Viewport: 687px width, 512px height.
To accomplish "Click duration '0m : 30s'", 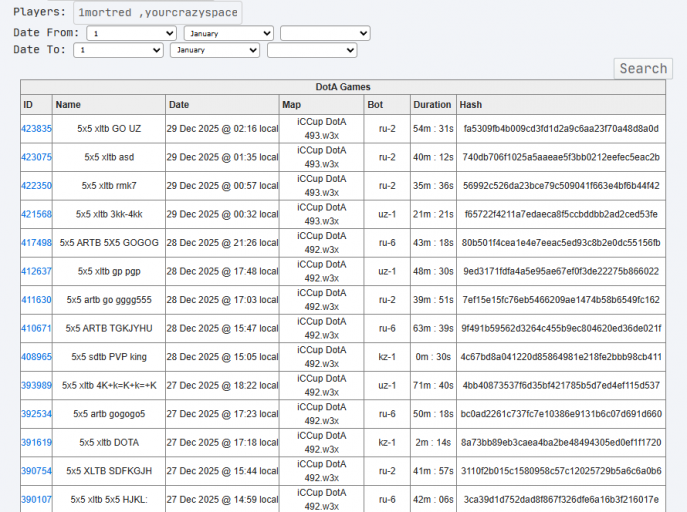I will click(x=433, y=357).
